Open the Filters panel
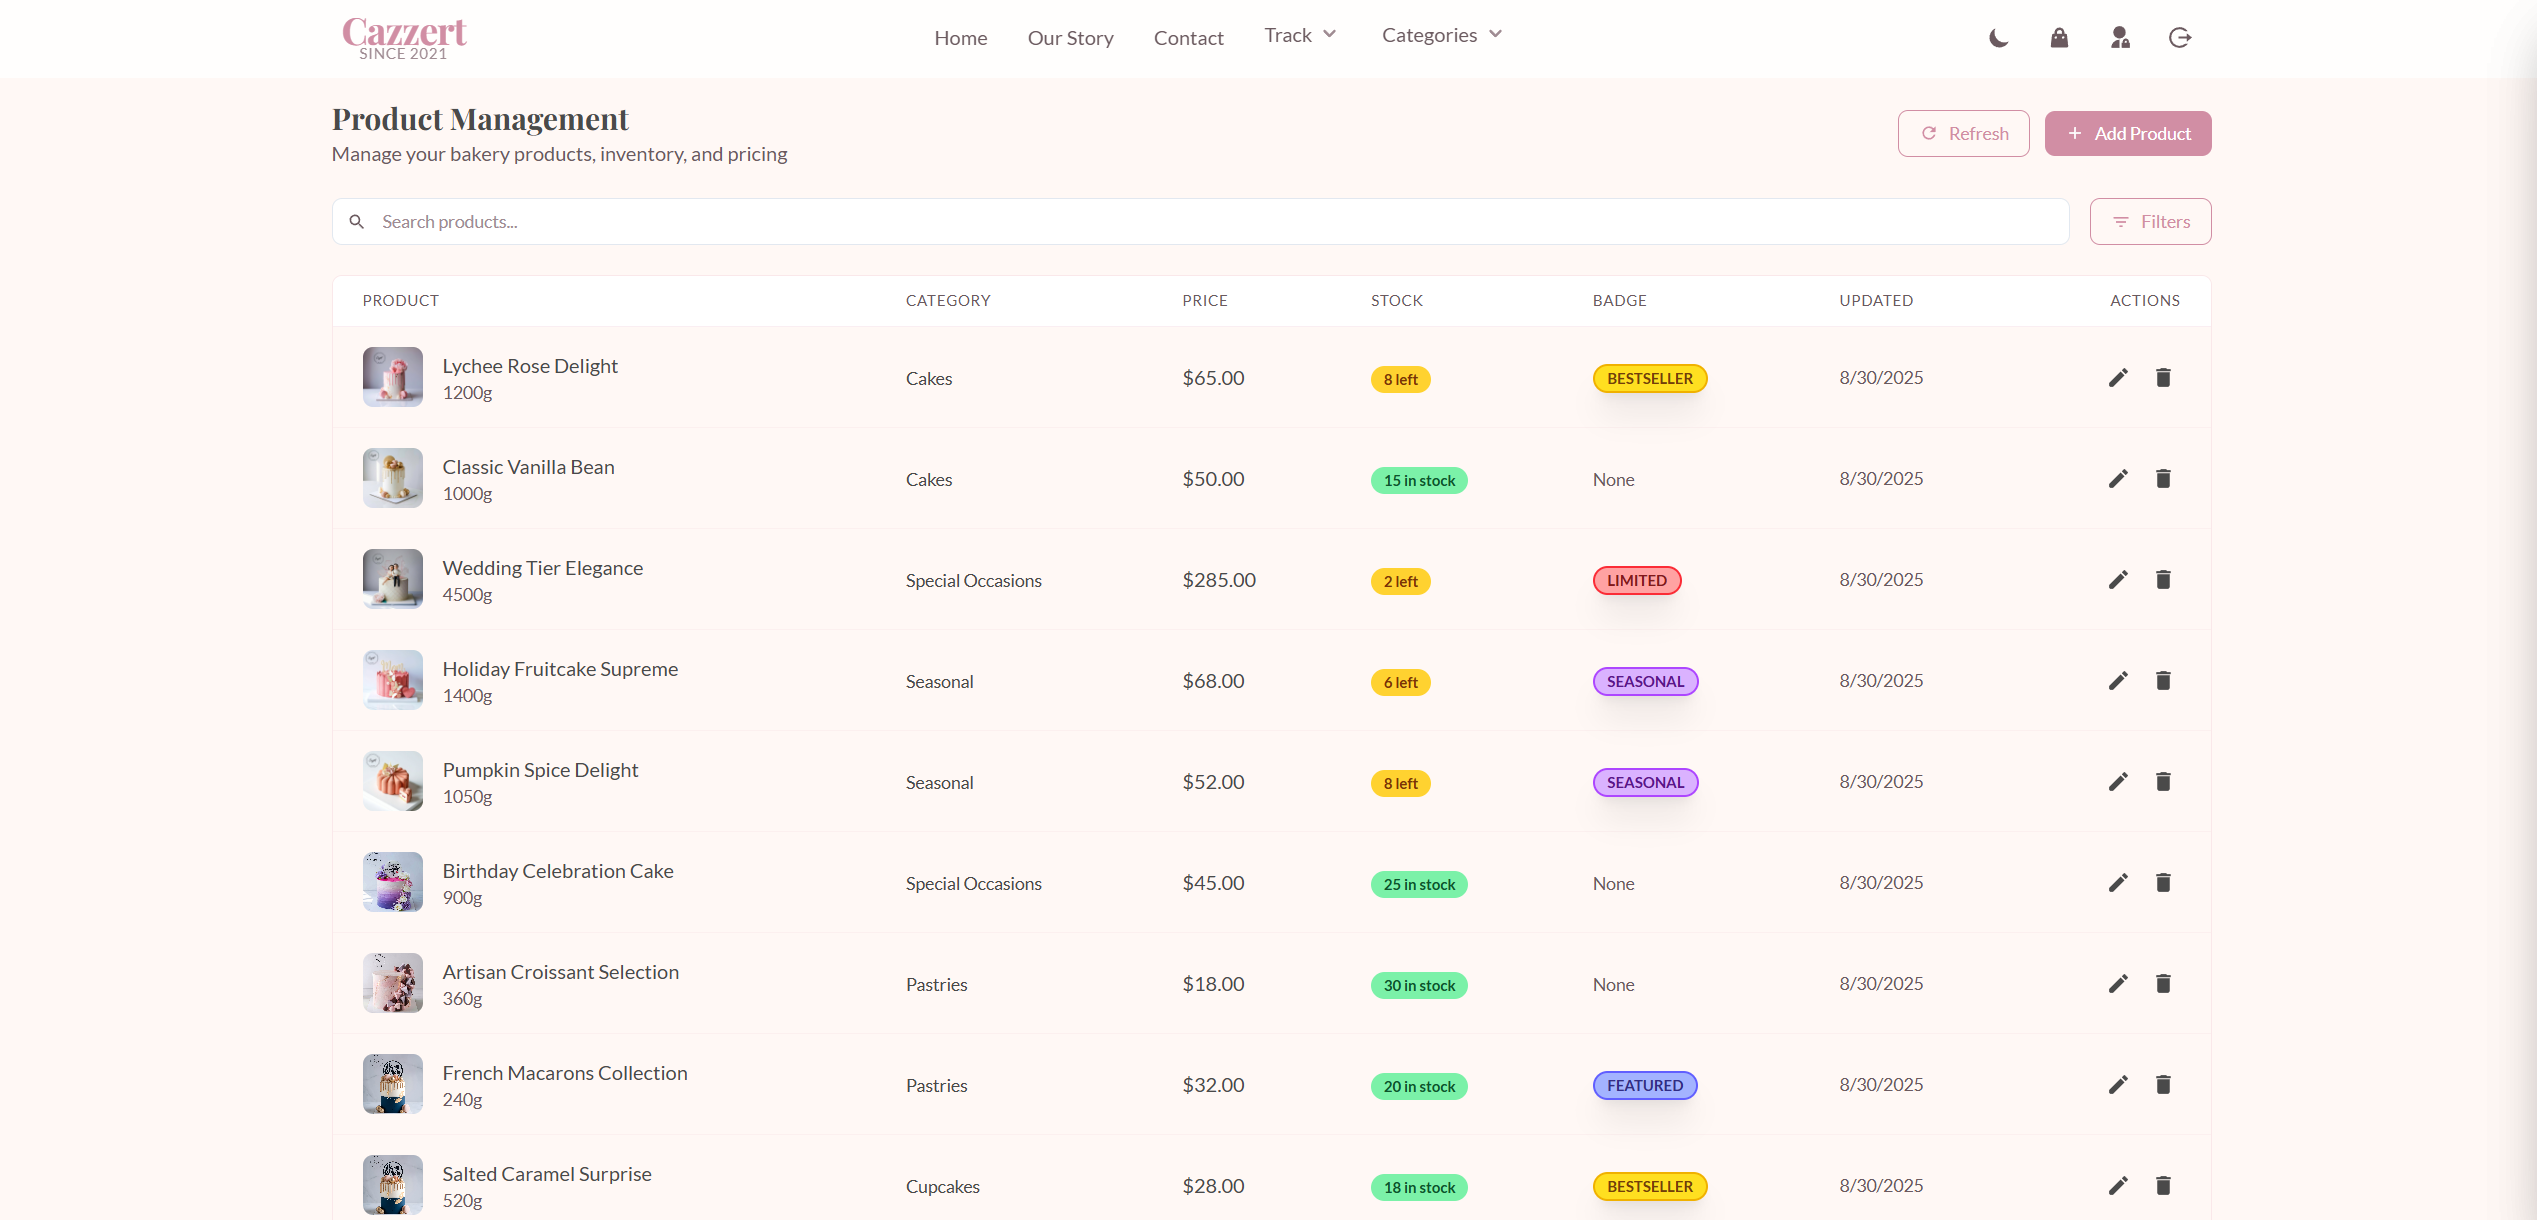 2150,222
